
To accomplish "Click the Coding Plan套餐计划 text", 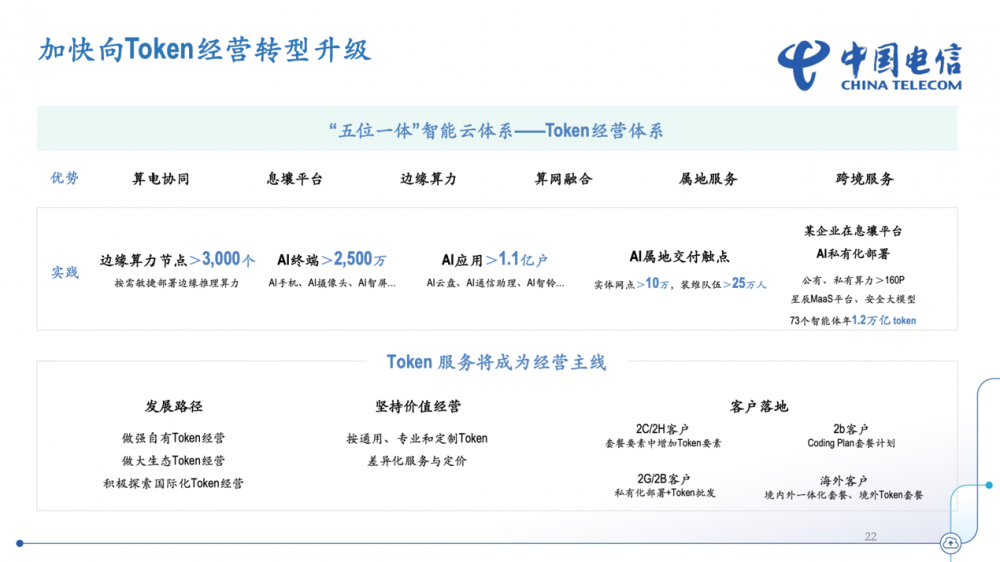I will [851, 443].
